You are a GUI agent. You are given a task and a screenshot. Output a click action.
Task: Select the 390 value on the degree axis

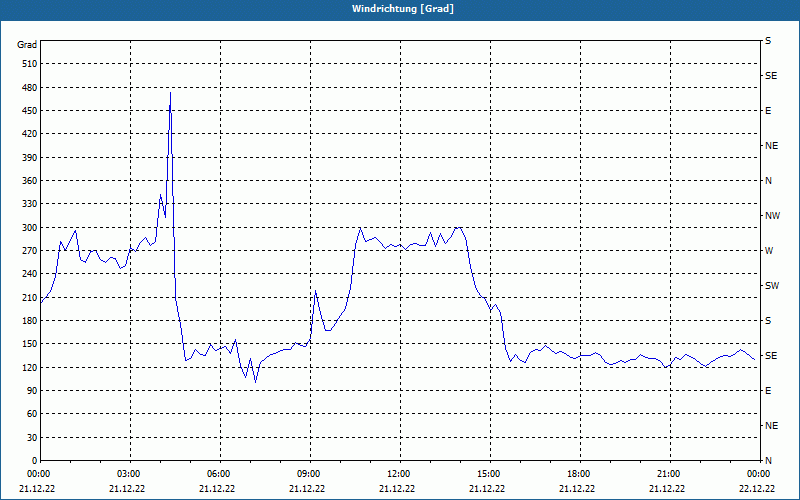[30, 157]
